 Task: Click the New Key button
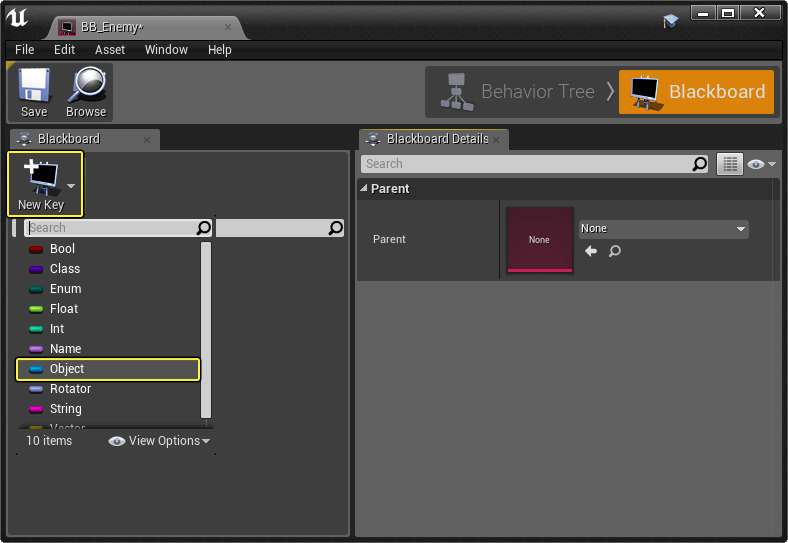[41, 185]
